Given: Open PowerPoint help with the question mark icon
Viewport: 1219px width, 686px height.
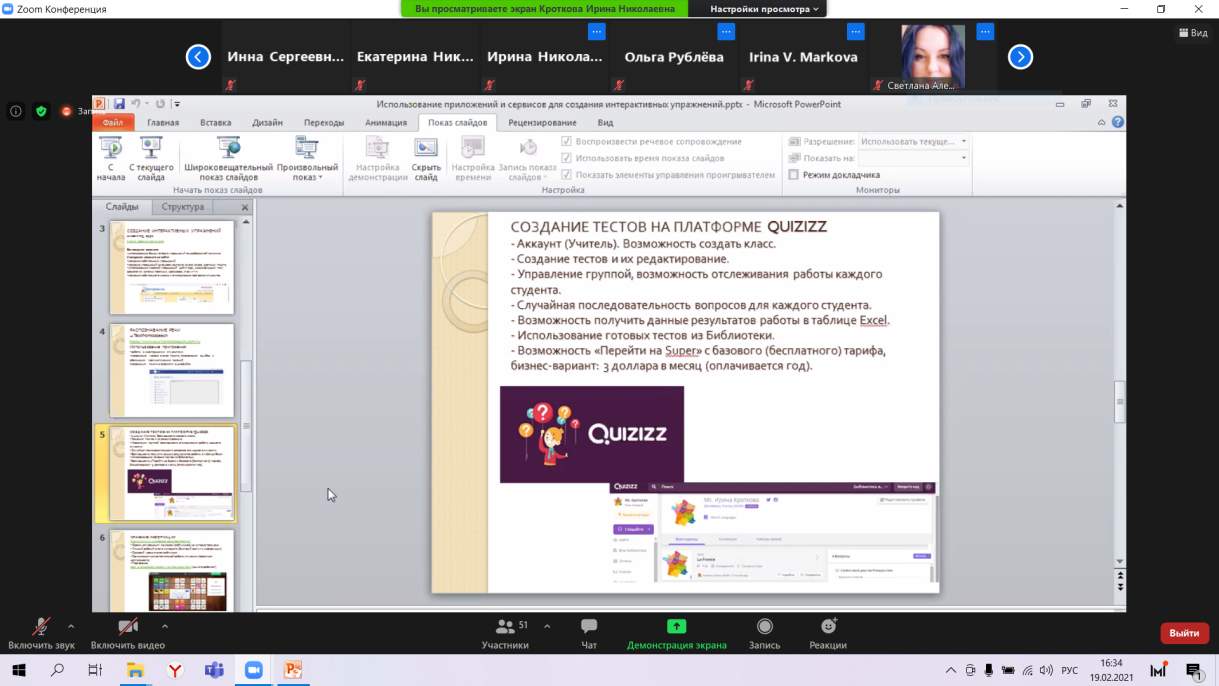Looking at the screenshot, I should point(1118,122).
